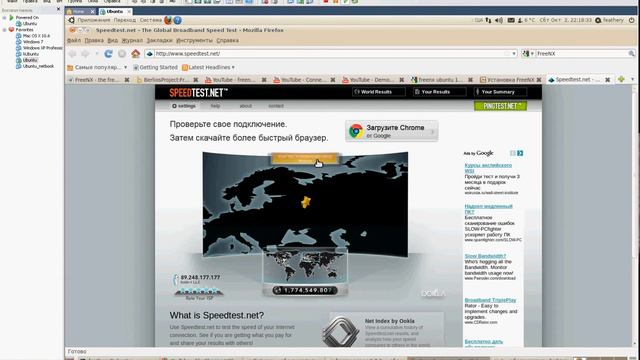Click the site identity icon in address bar

click(x=149, y=53)
